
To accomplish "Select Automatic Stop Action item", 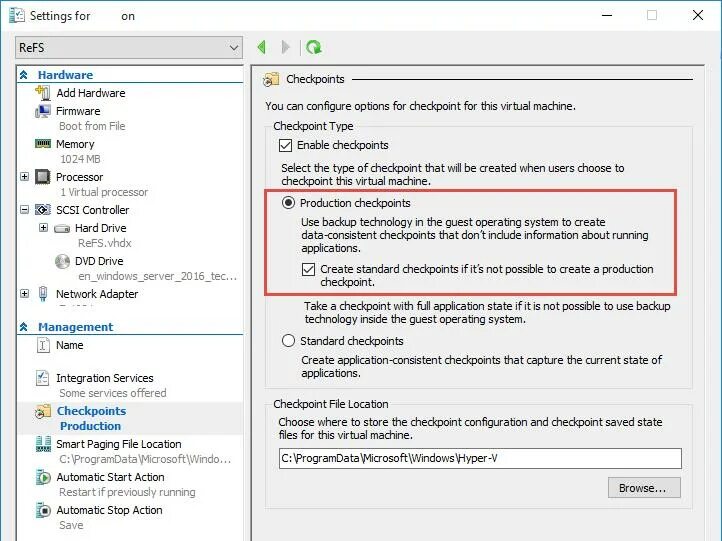I will coord(110,510).
